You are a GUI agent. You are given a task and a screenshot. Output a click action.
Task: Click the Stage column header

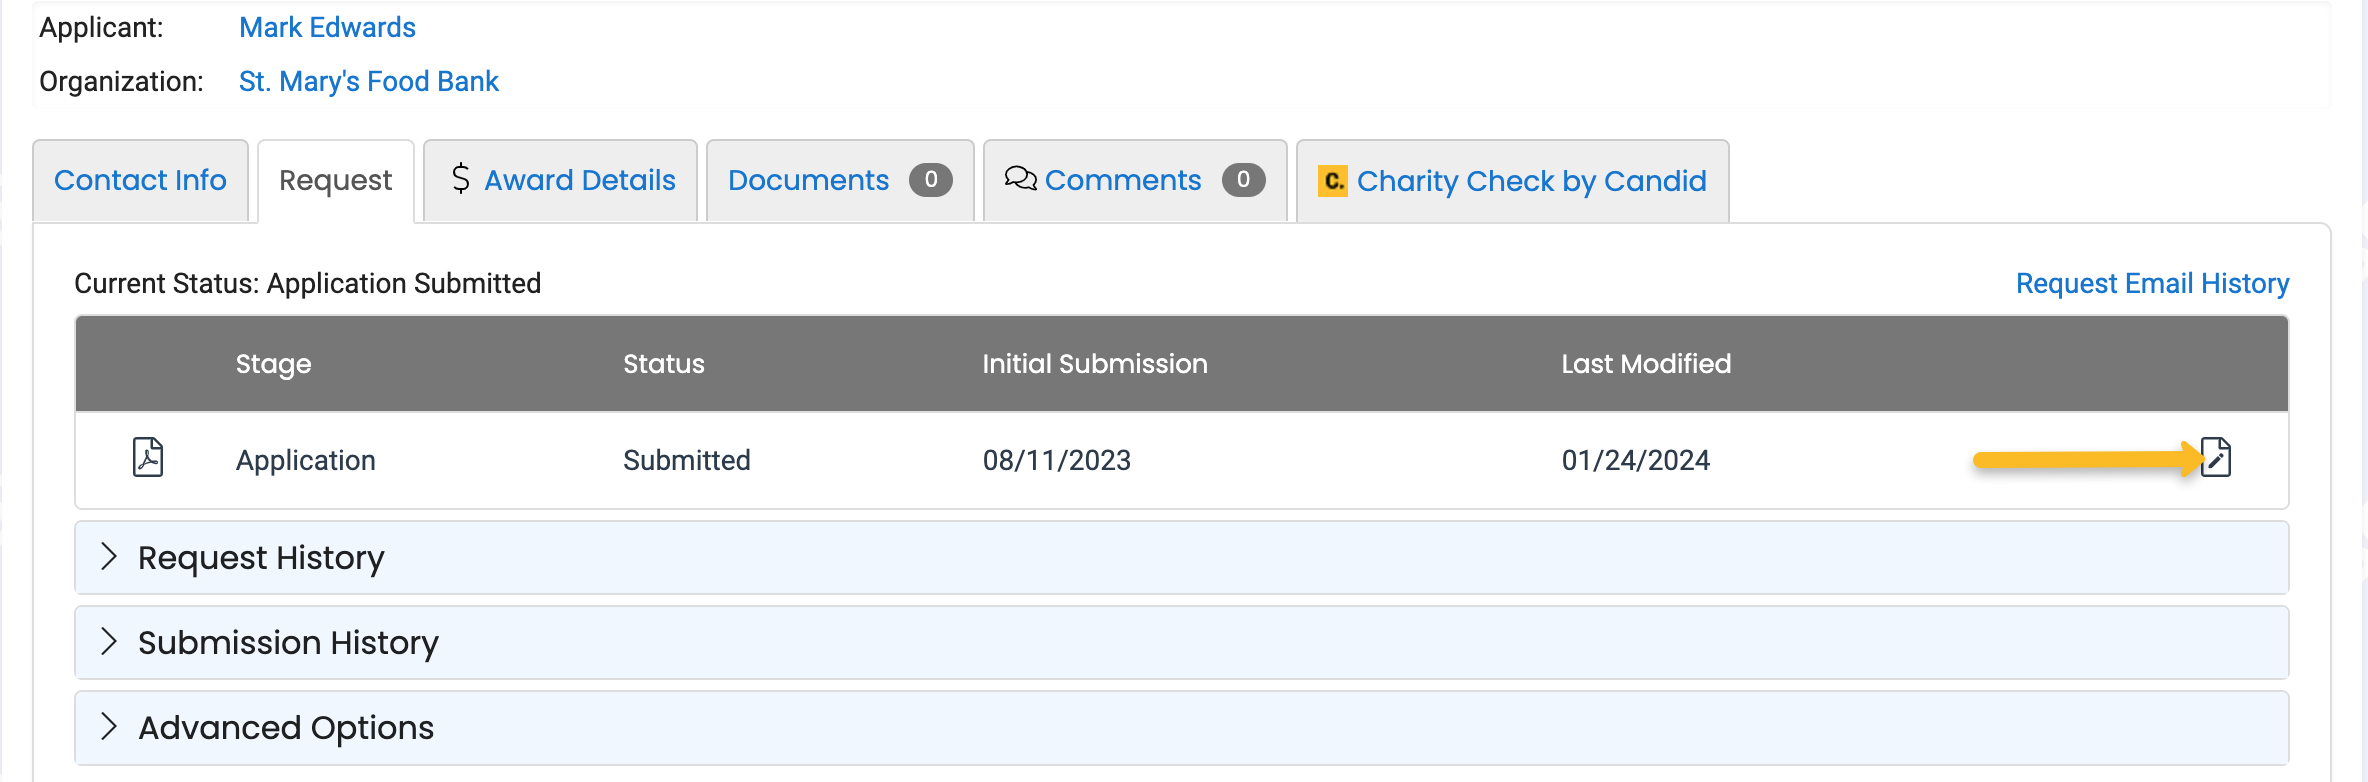click(273, 364)
